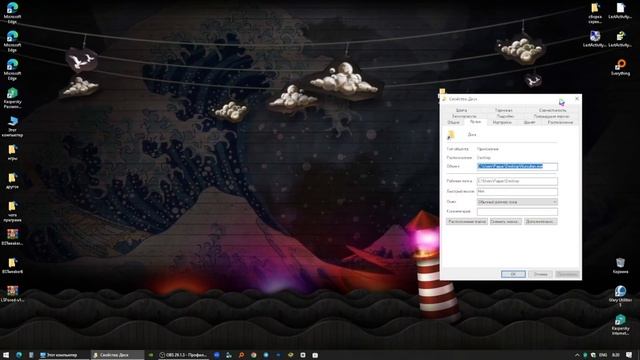Viewport: 640px width, 360px height.
Task: Click the Объект target path field
Action: tap(517, 166)
